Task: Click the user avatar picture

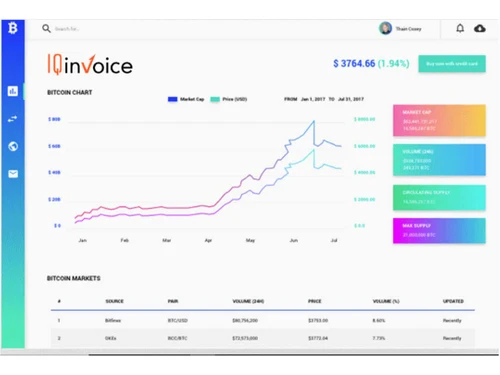Action: point(385,28)
